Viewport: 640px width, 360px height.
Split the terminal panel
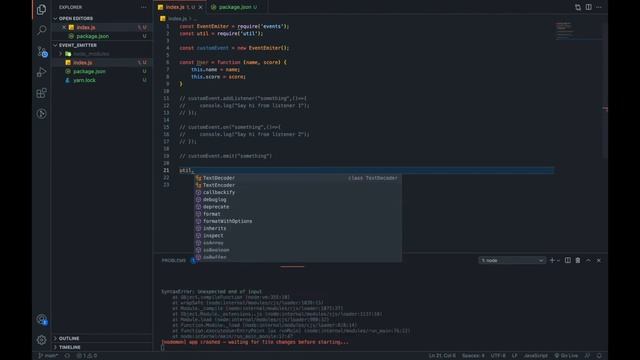568,260
